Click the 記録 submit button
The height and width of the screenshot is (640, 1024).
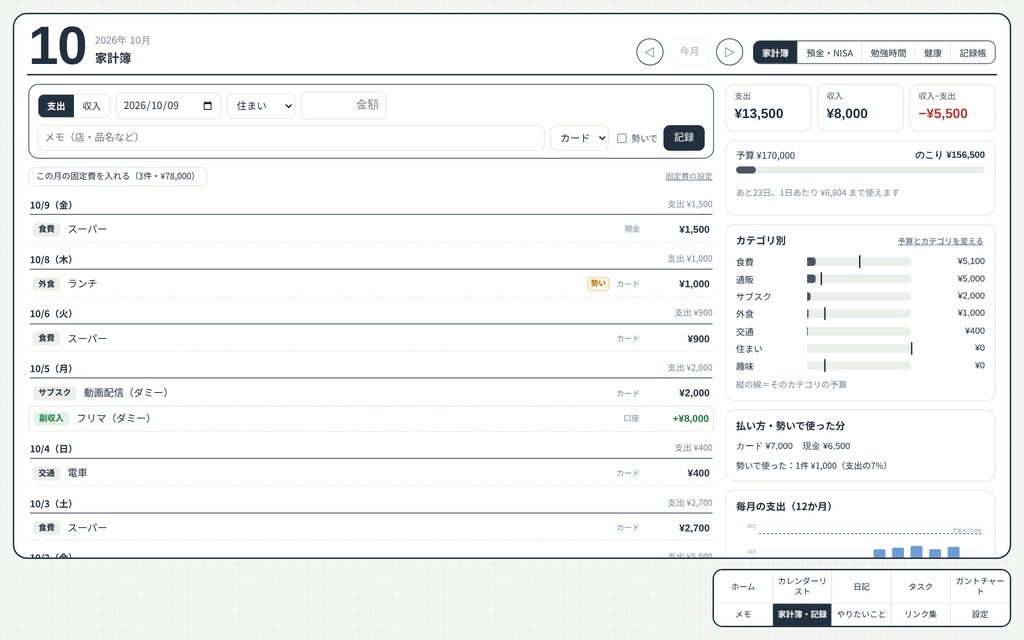click(x=684, y=138)
